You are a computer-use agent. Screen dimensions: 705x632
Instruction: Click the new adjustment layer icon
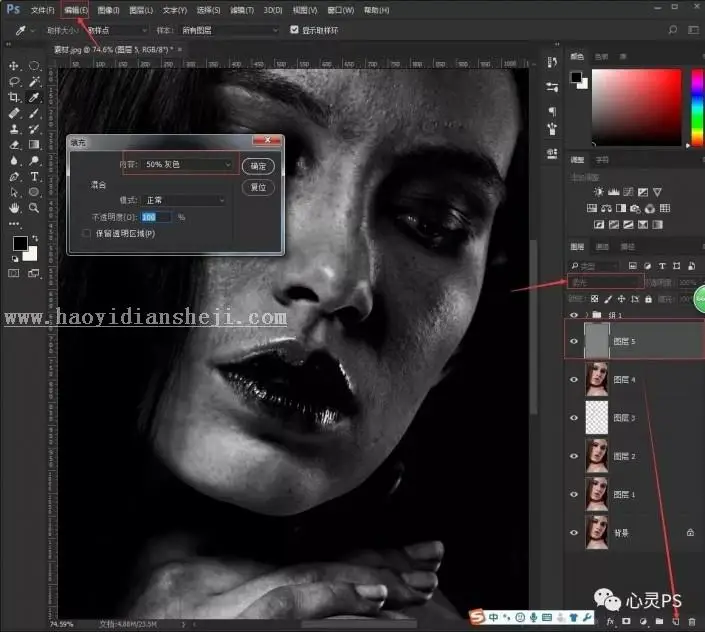(x=643, y=621)
